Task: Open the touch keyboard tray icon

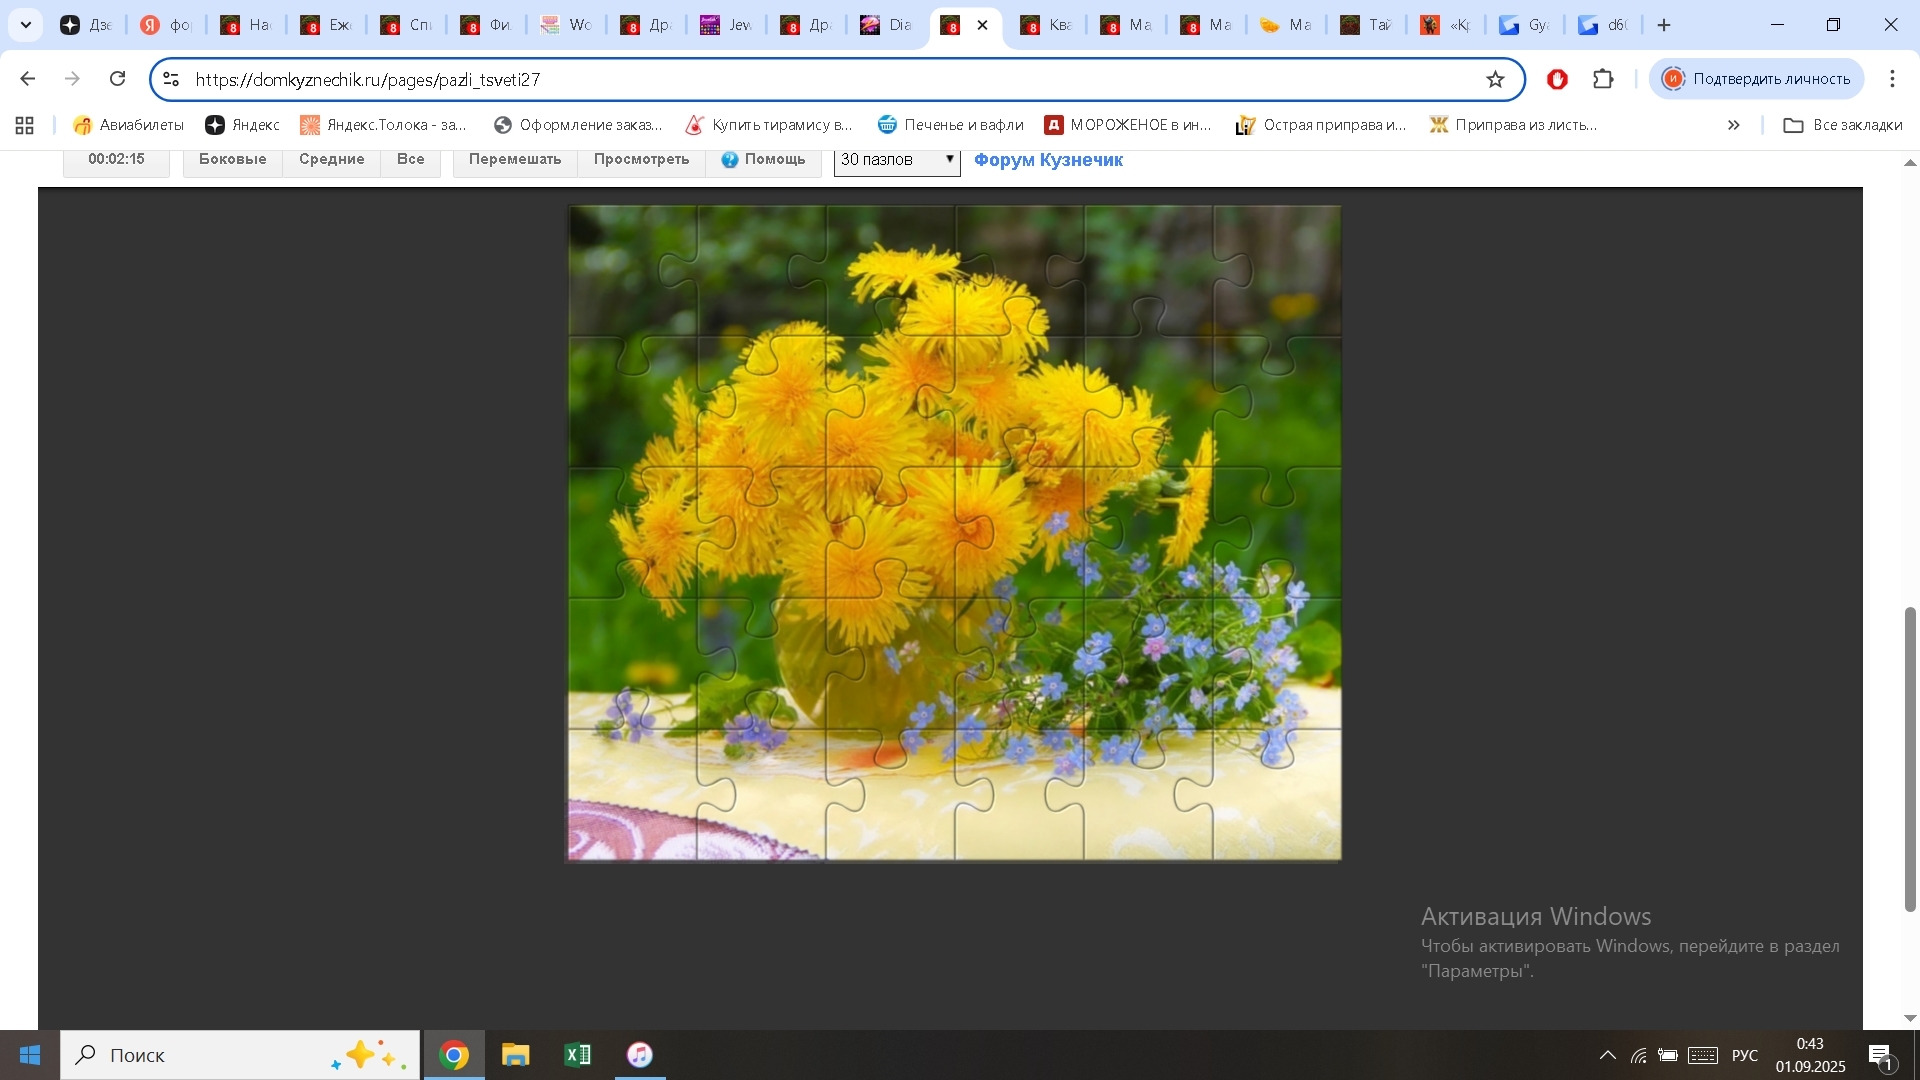Action: point(1703,1055)
